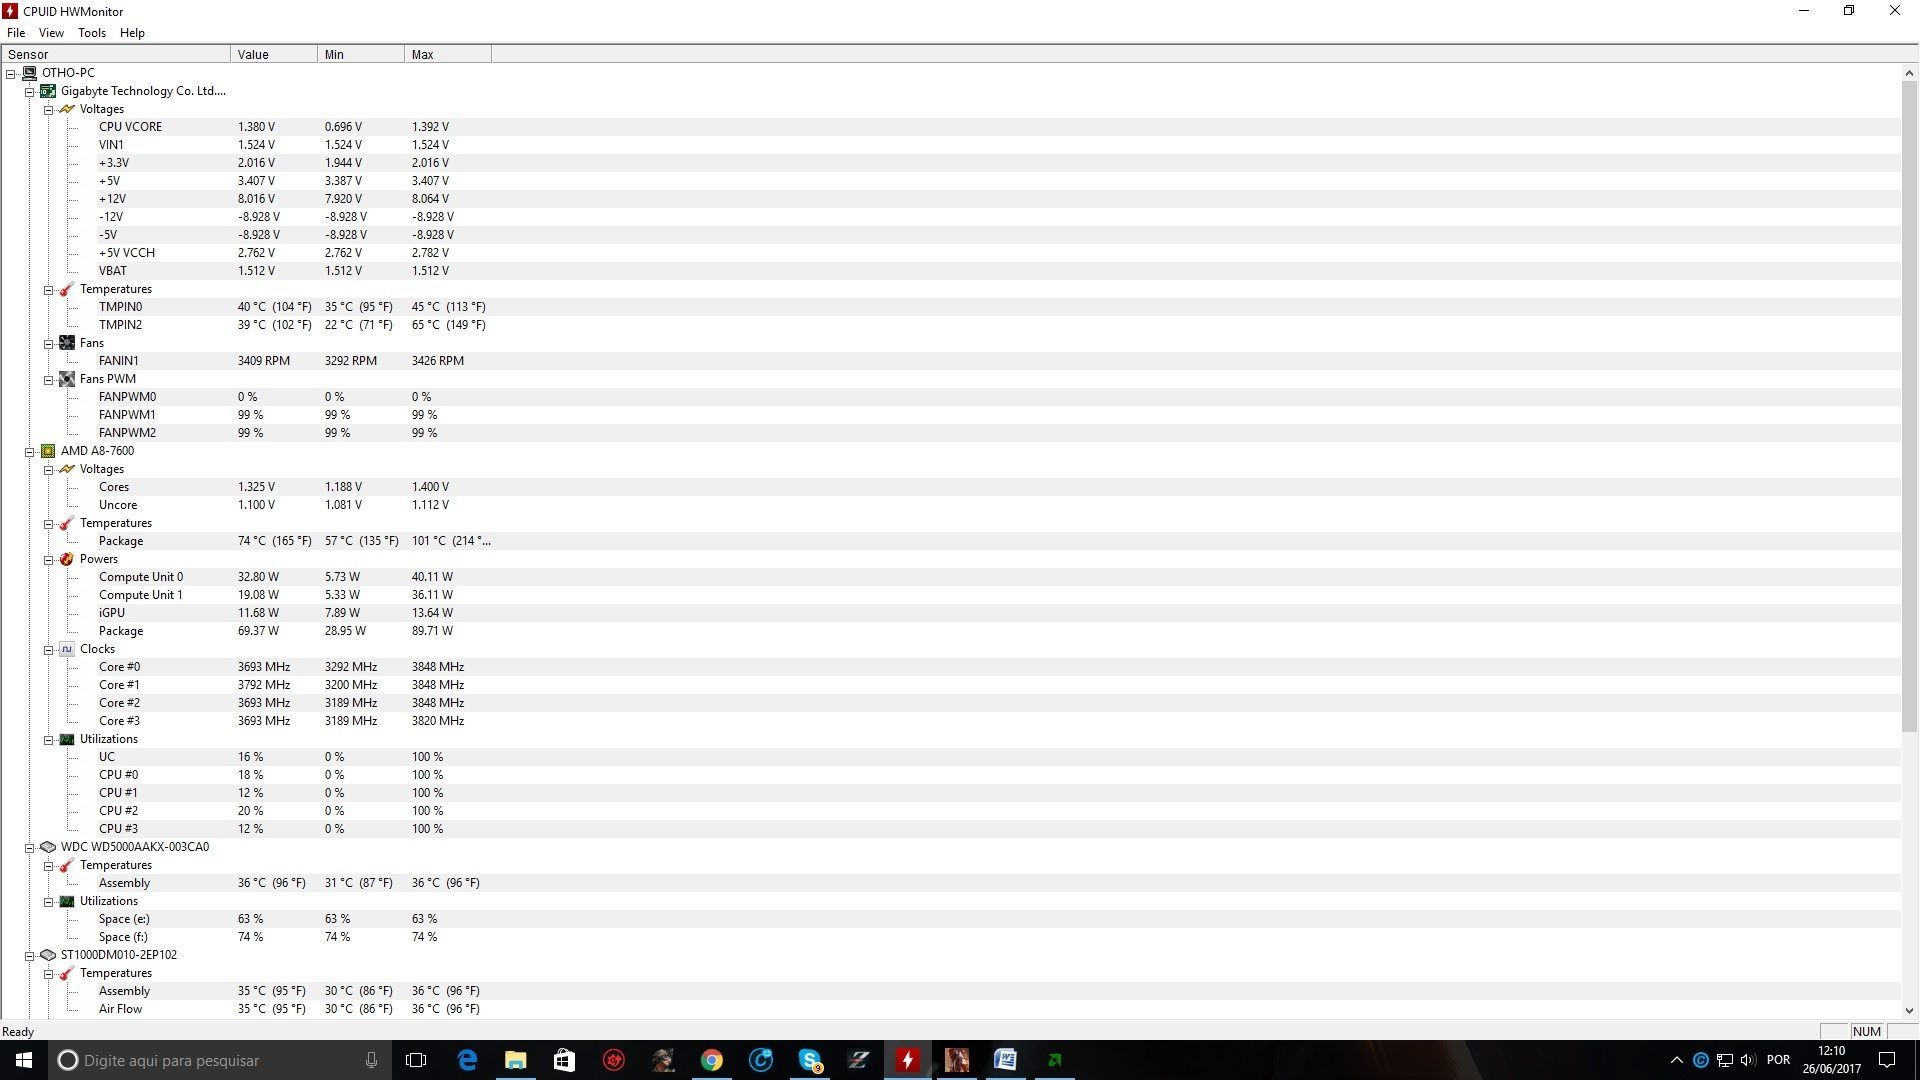Collapse the AMD A8-7600 node
Screen dimensions: 1920x1080
(29, 452)
